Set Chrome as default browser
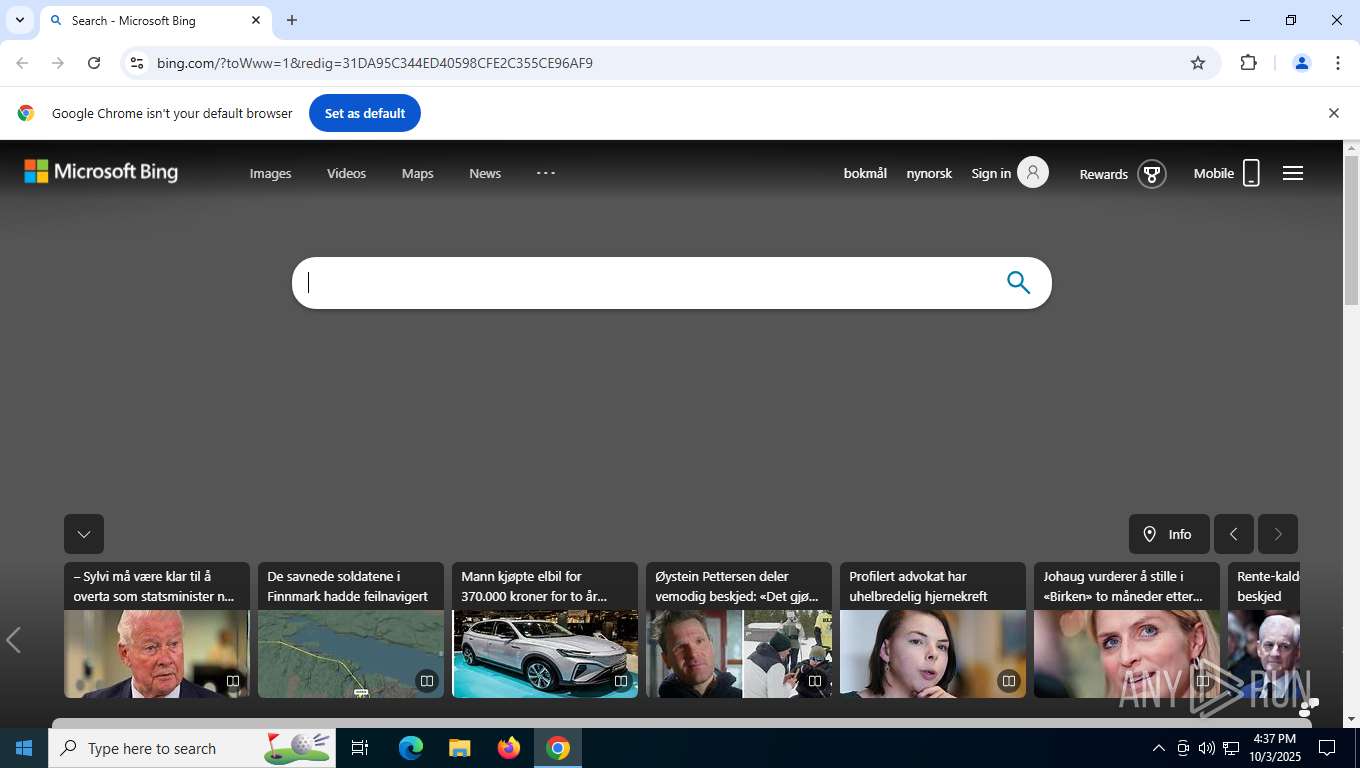 365,113
